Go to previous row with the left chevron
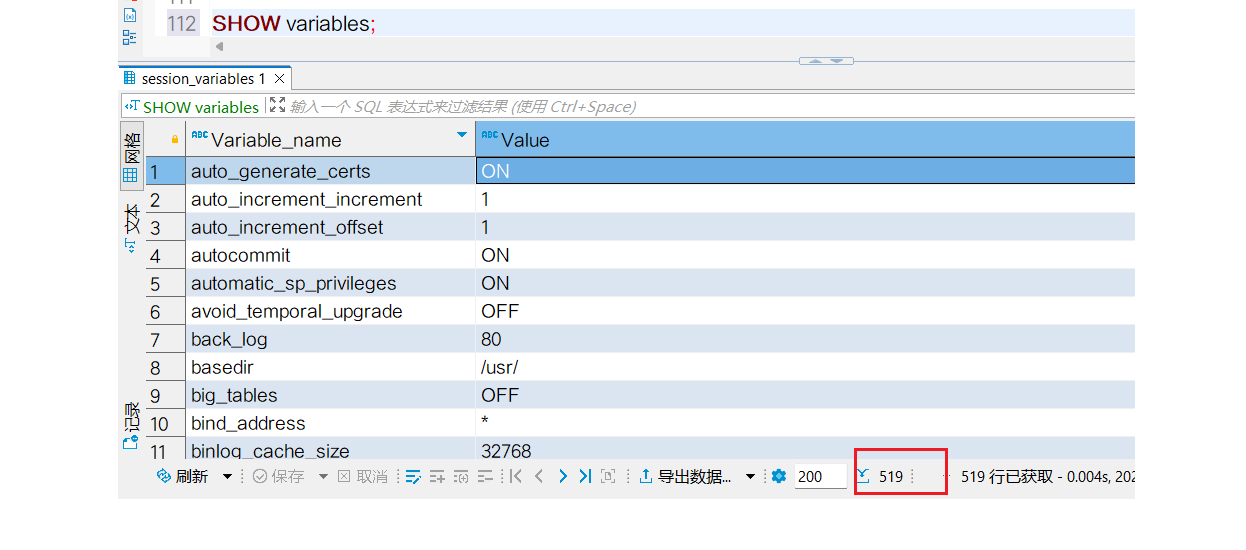This screenshot has width=1246, height=550. click(x=539, y=477)
